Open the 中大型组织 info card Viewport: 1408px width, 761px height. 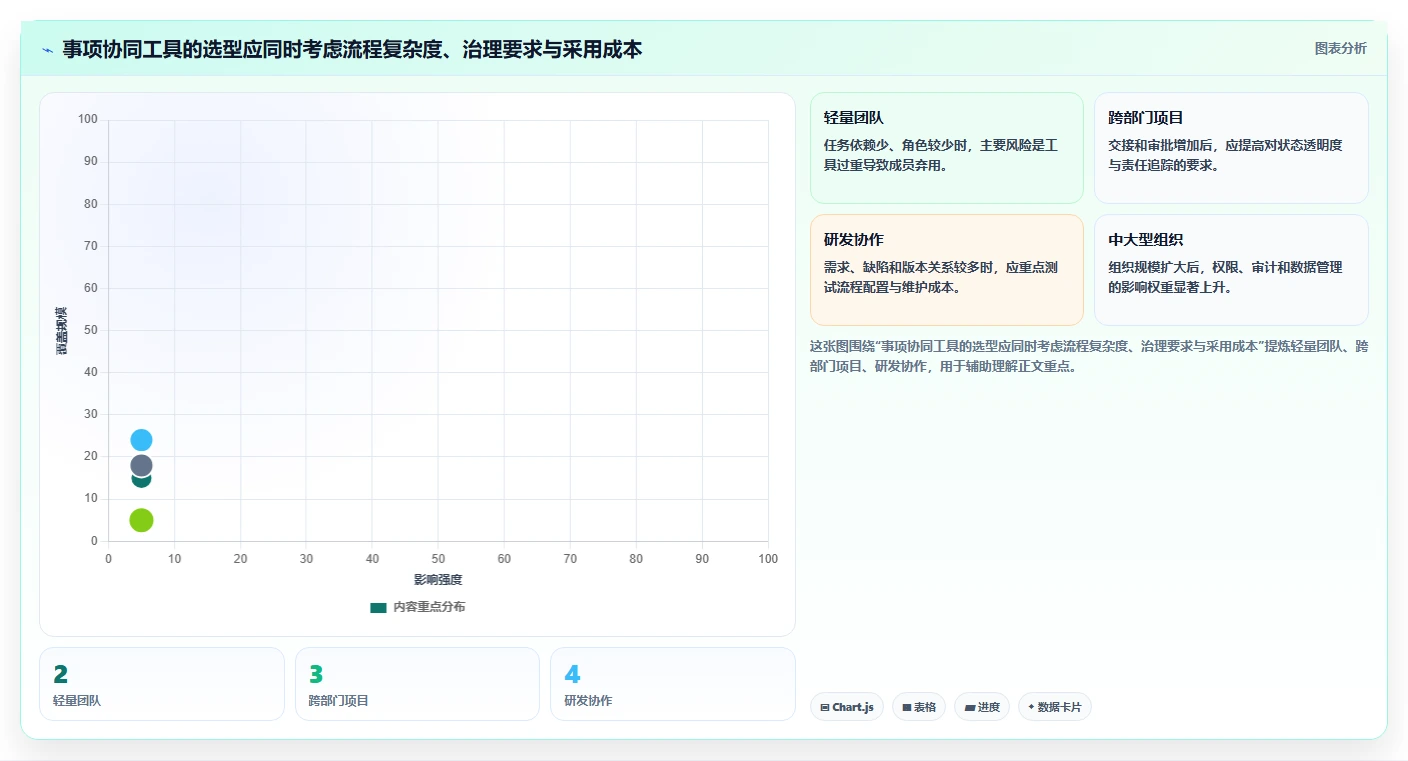click(1231, 270)
